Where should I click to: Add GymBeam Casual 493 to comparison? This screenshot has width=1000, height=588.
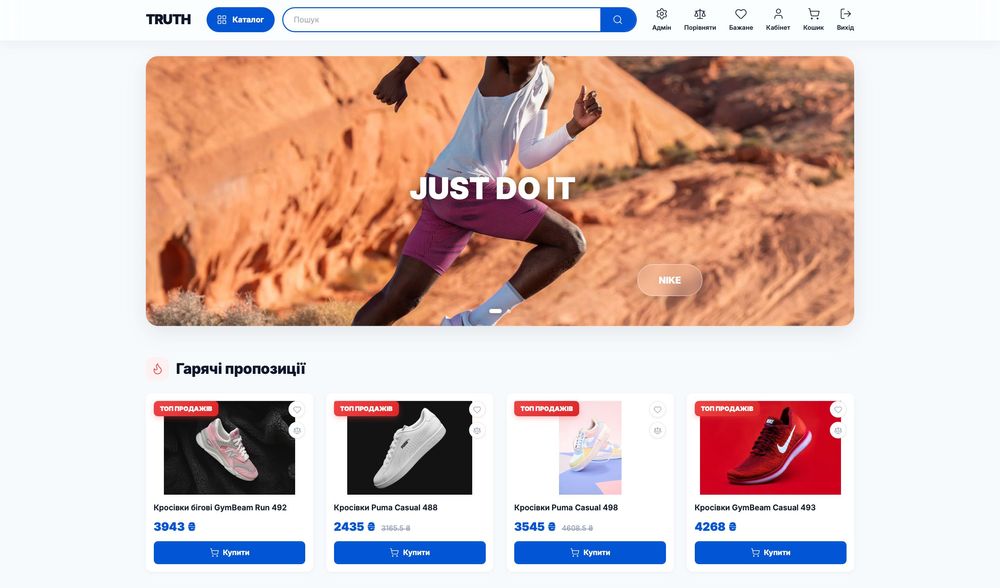pos(838,430)
